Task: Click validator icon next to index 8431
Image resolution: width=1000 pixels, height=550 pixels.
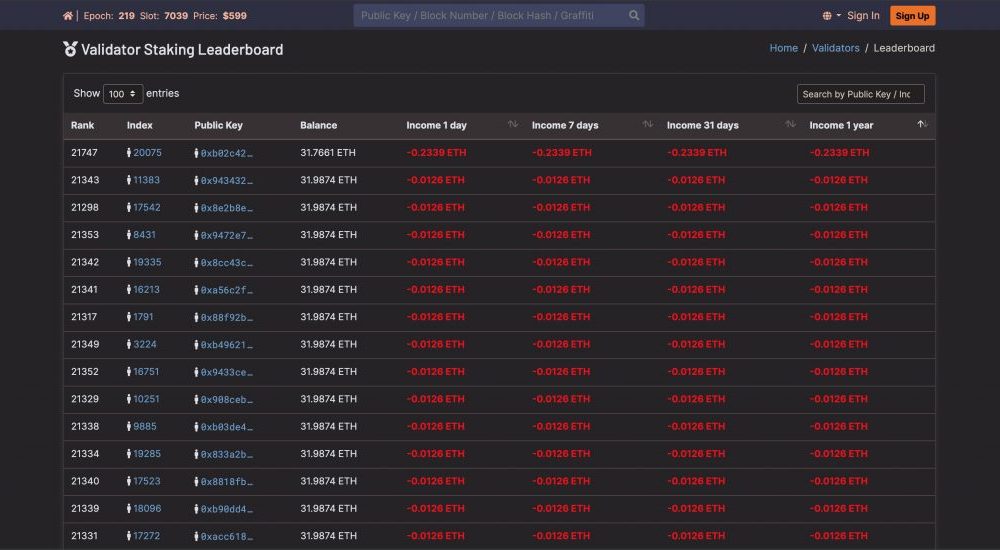Action: (129, 235)
